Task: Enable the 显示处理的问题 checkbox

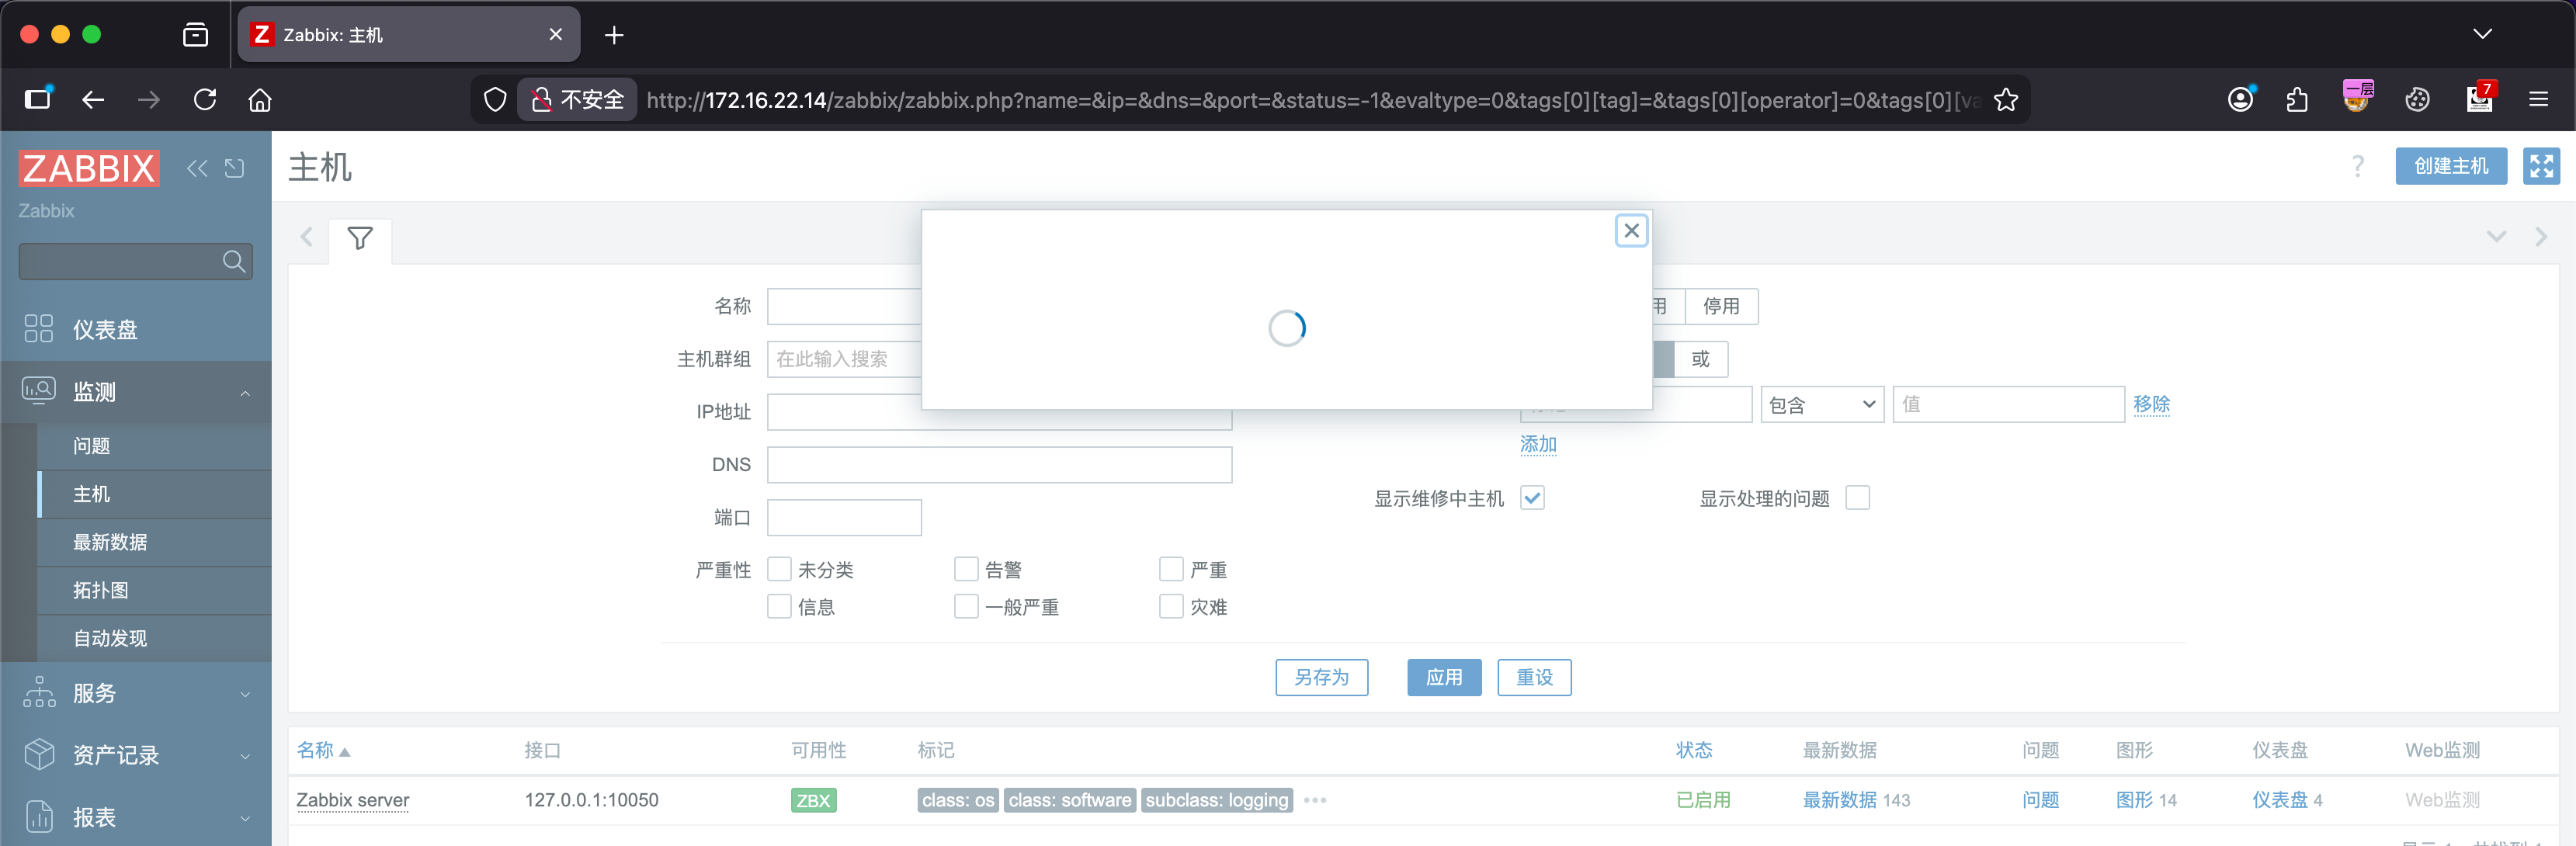Action: pos(1857,498)
